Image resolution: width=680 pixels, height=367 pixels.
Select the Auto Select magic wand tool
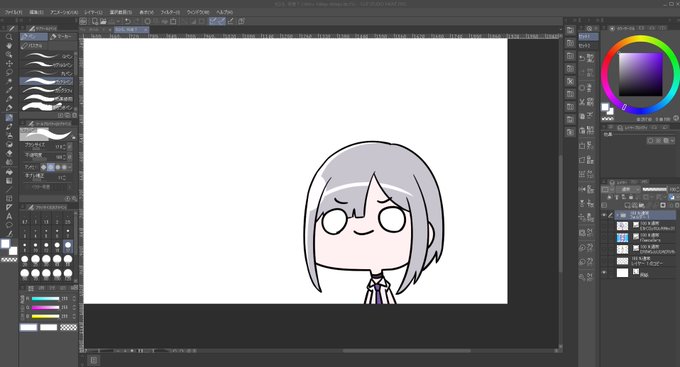pyautogui.click(x=9, y=82)
